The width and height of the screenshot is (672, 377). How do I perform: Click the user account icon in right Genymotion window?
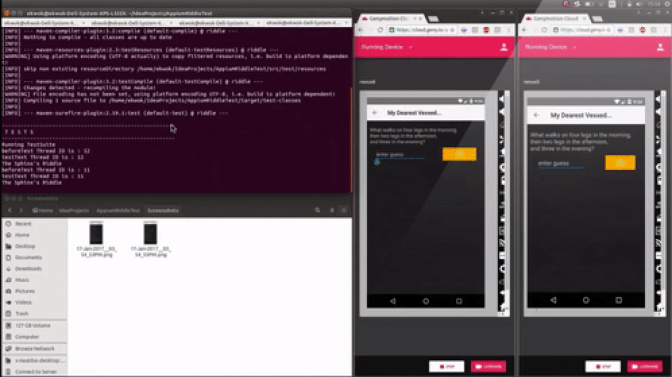[660, 47]
